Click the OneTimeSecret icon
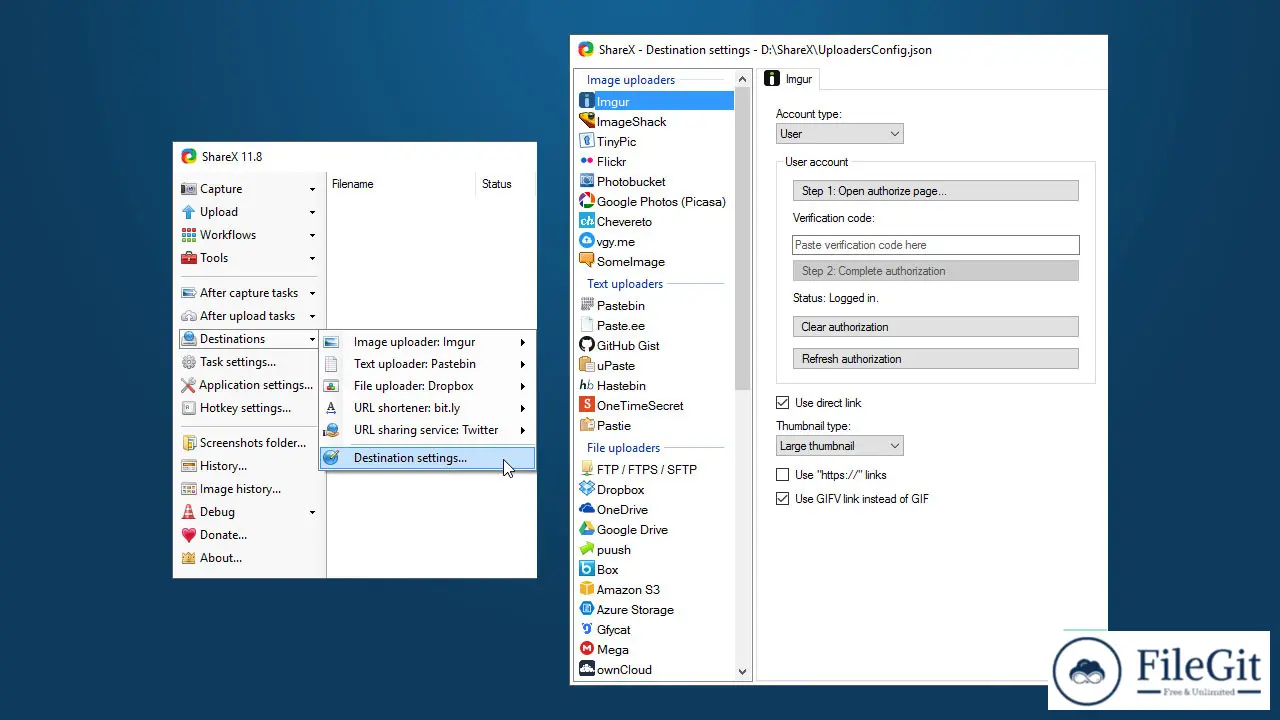 587,405
